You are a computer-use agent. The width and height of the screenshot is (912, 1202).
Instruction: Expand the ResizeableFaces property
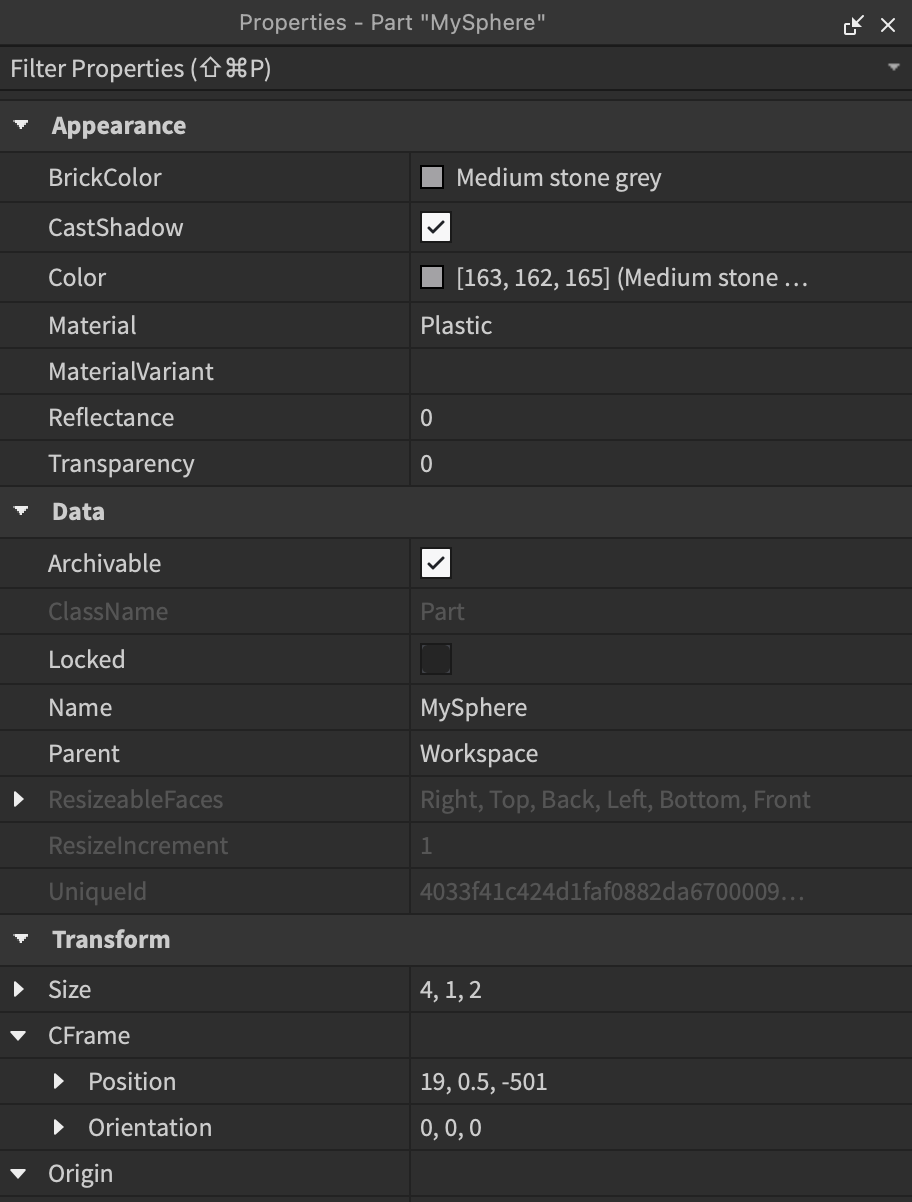pos(19,799)
